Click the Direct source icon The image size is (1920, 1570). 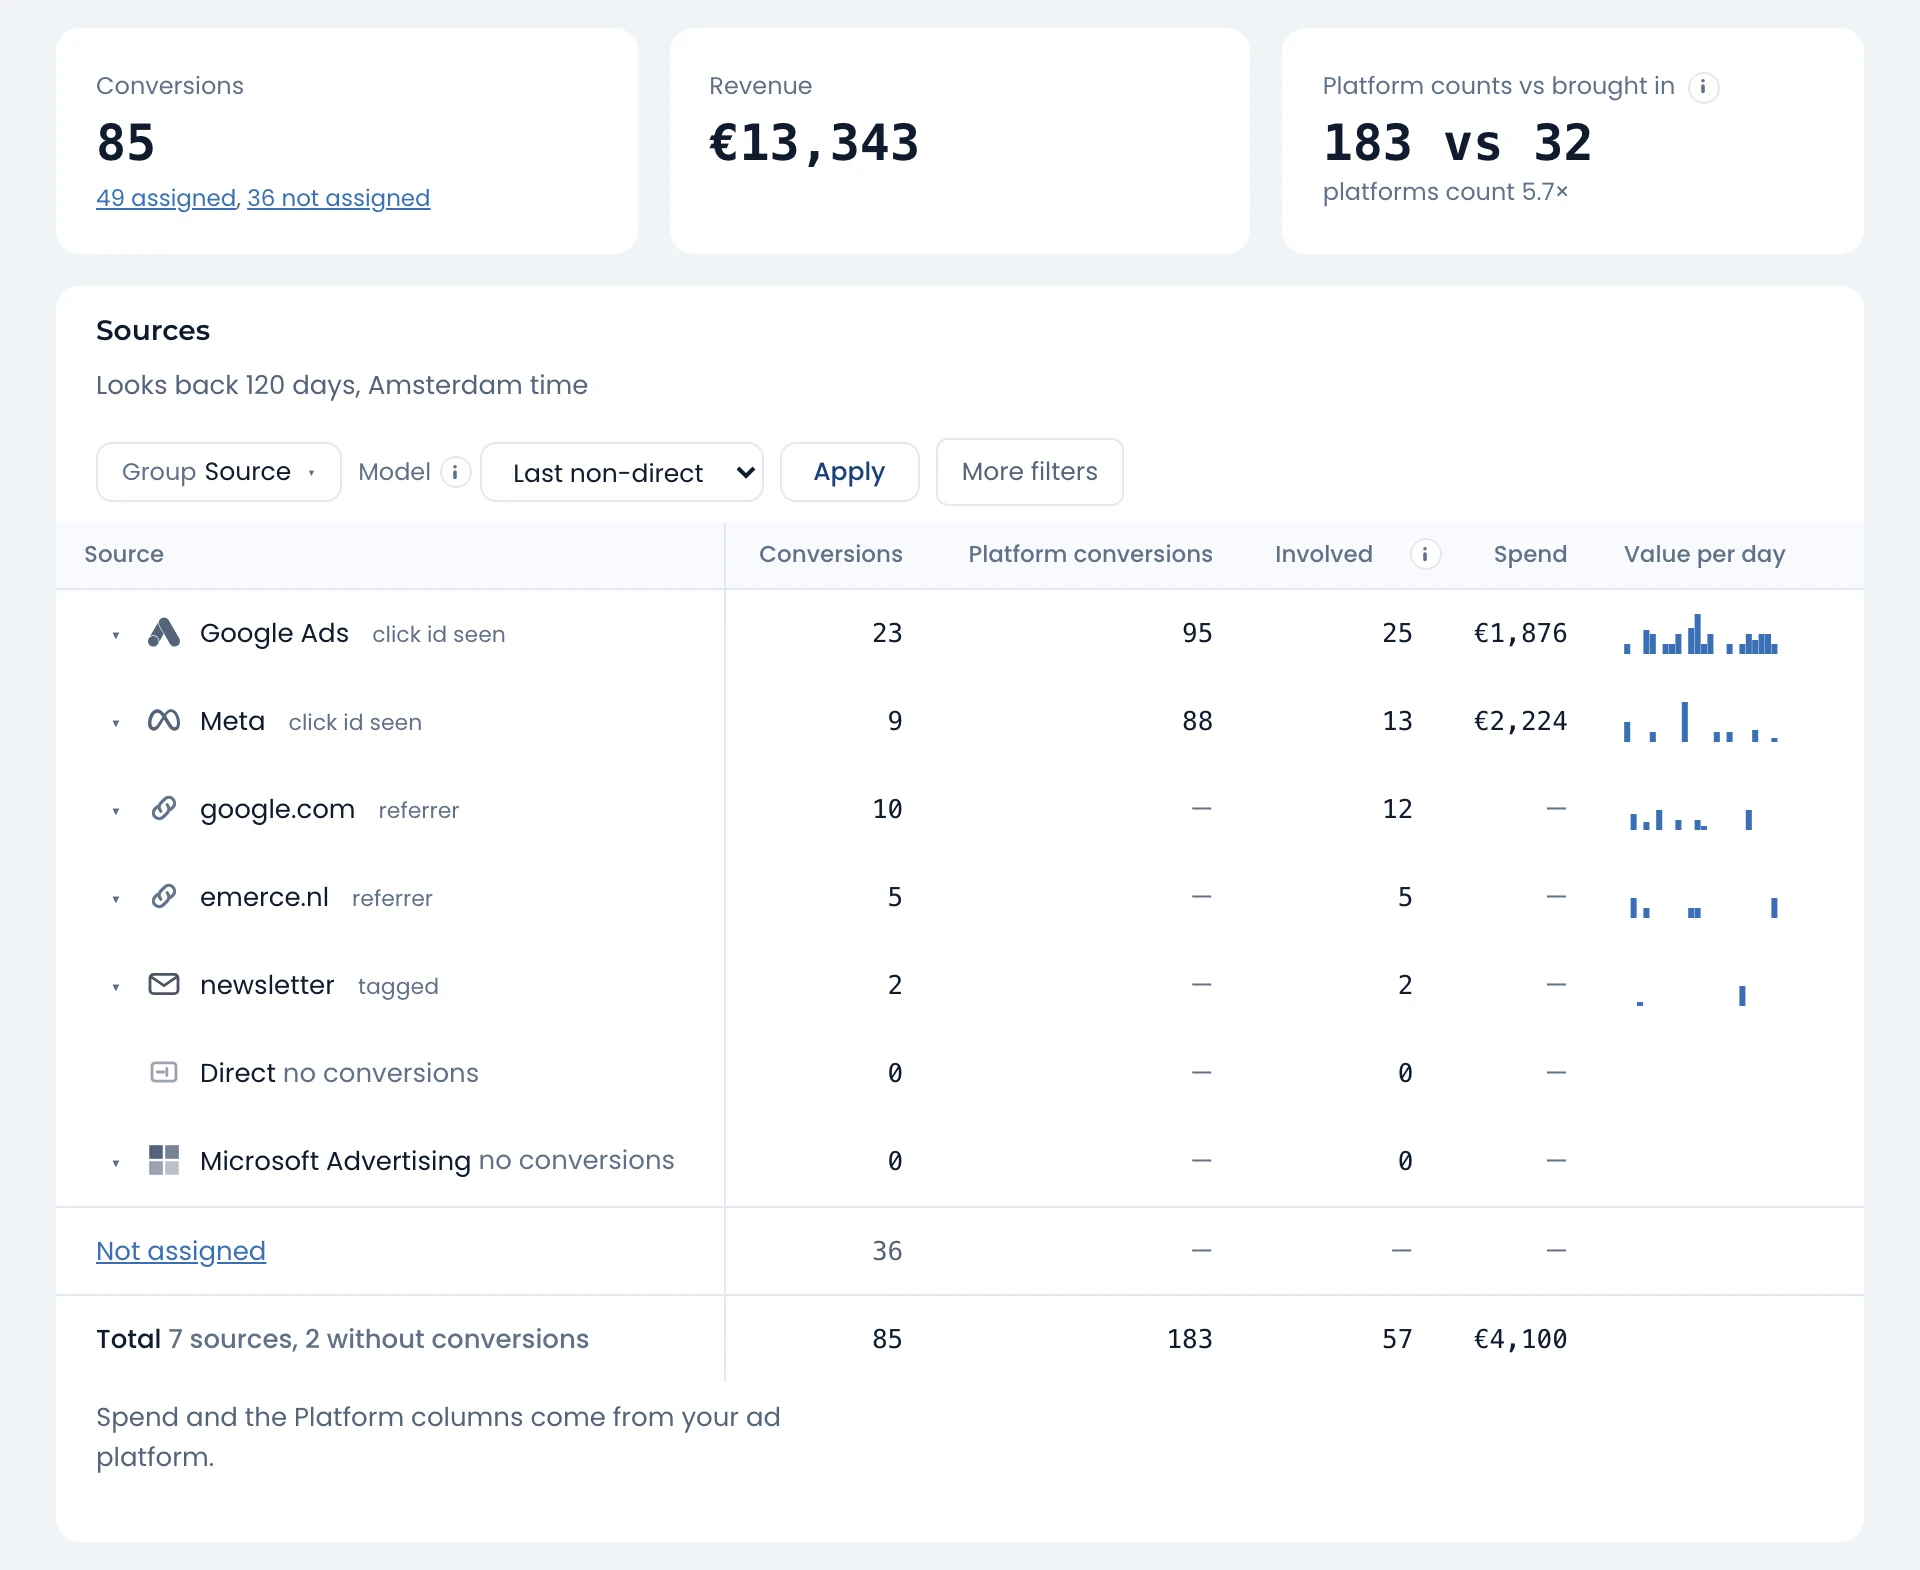(164, 1072)
